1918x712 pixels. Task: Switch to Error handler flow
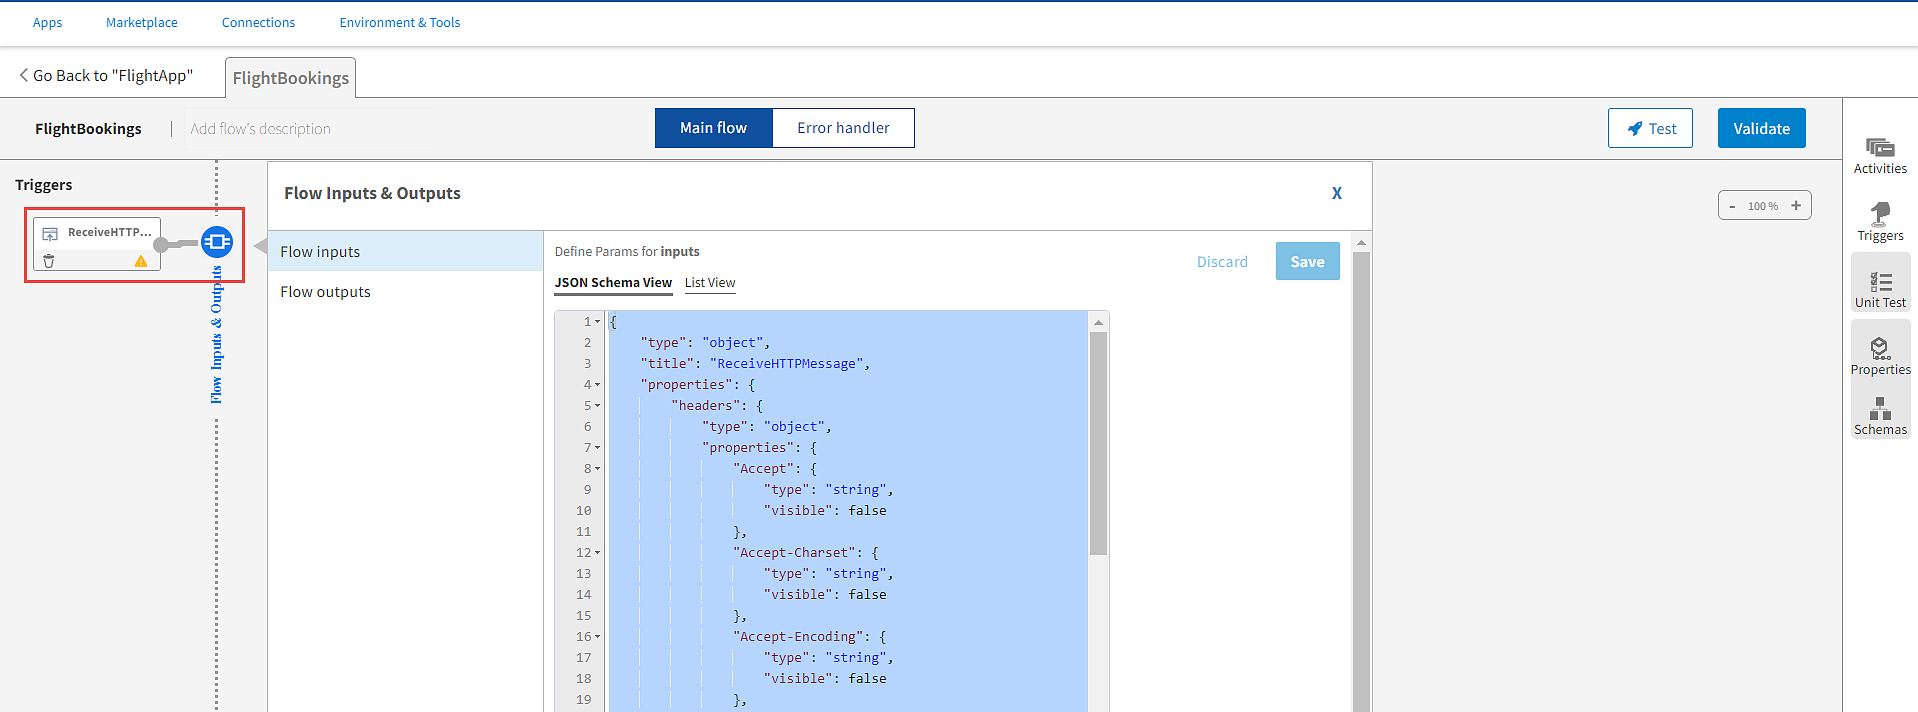(842, 128)
